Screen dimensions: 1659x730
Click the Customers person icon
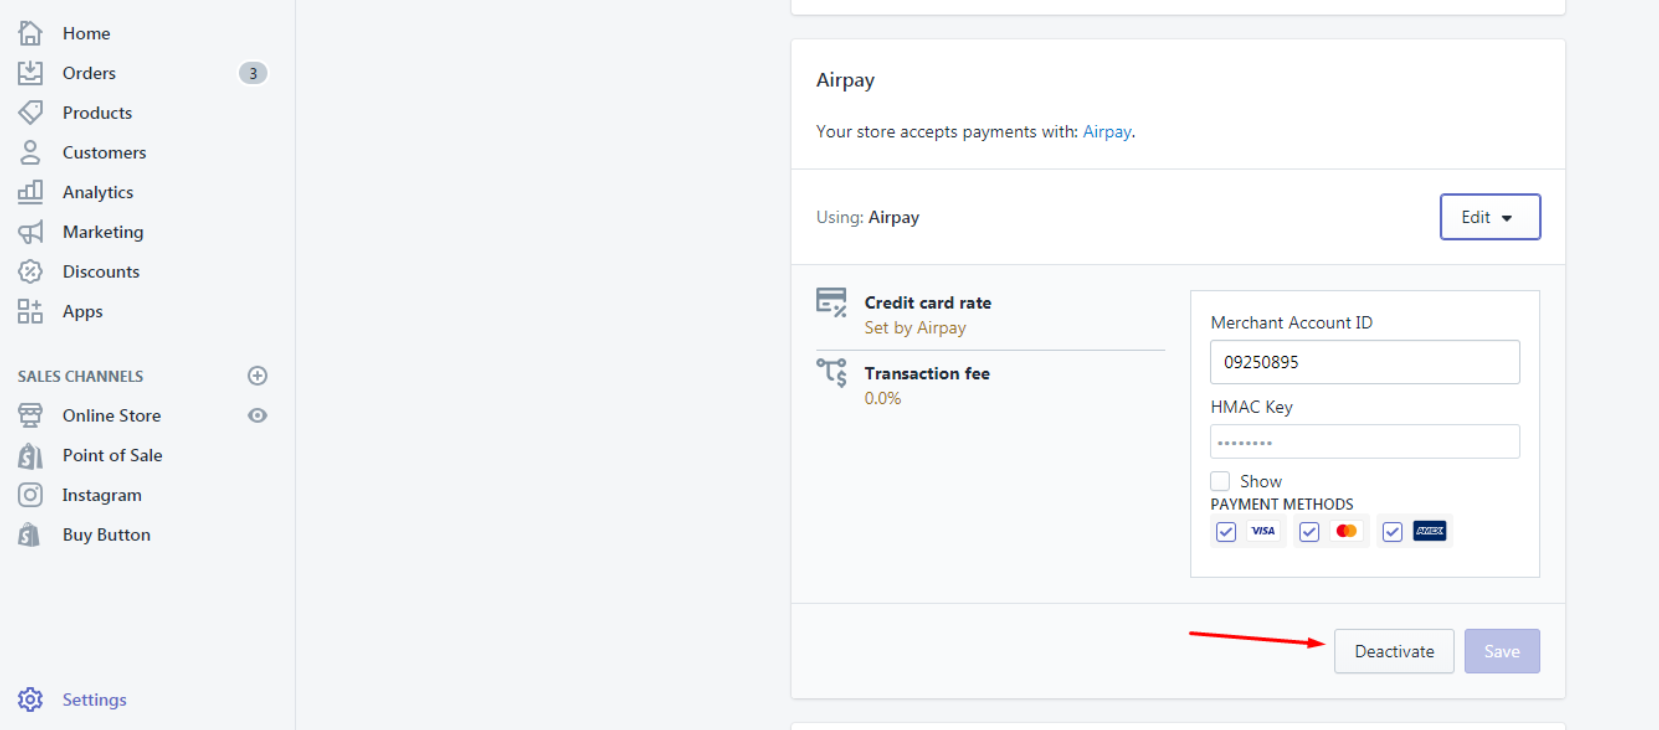pyautogui.click(x=30, y=152)
